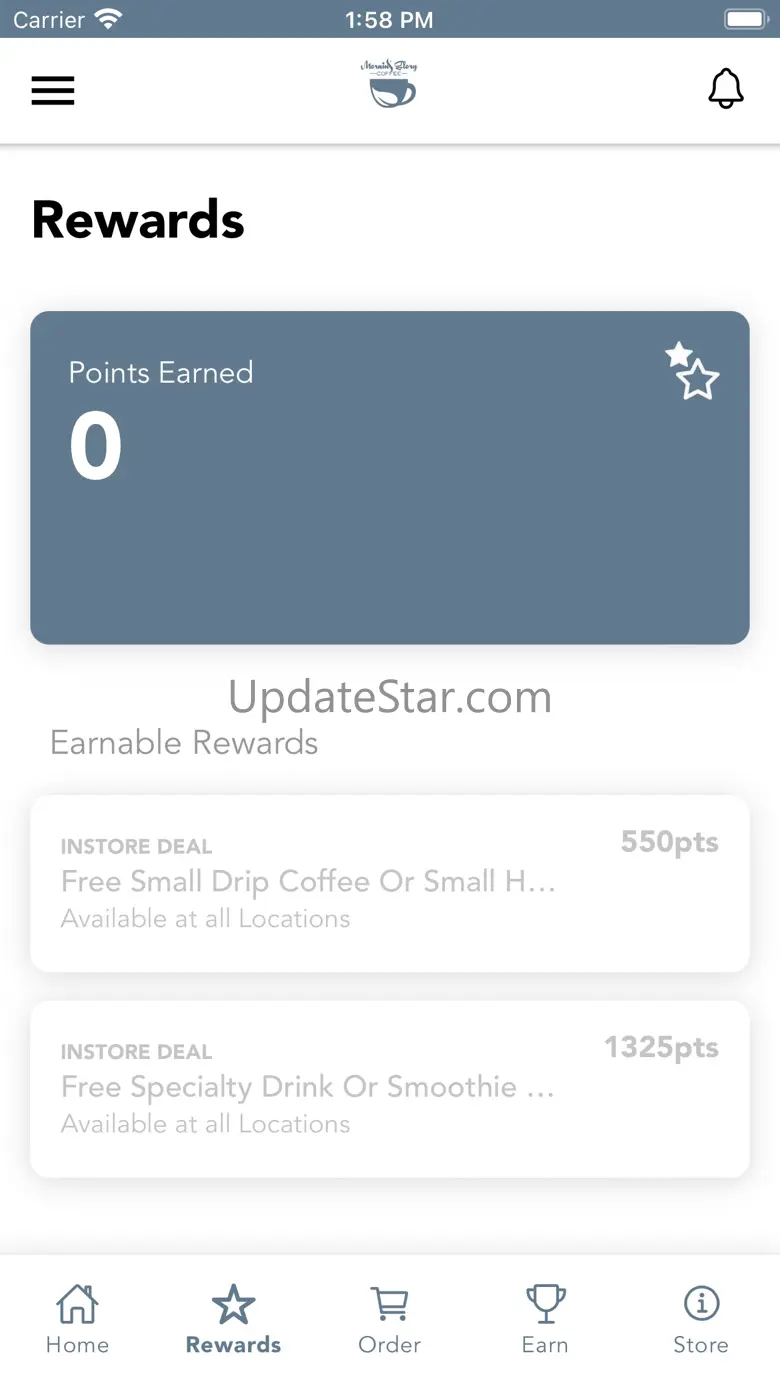Screen dimensions: 780x1387
Task: Open the Store tab label
Action: coord(701,1345)
